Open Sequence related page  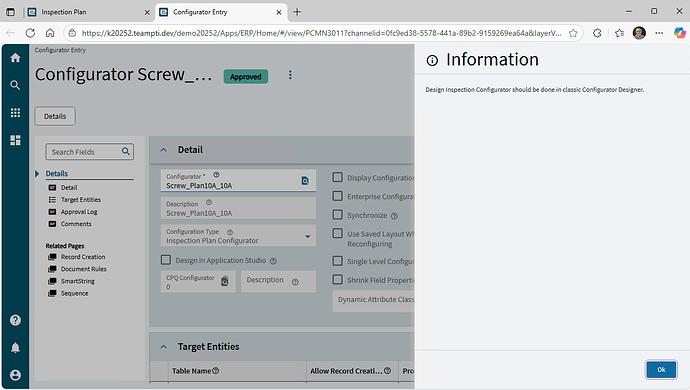coord(74,293)
